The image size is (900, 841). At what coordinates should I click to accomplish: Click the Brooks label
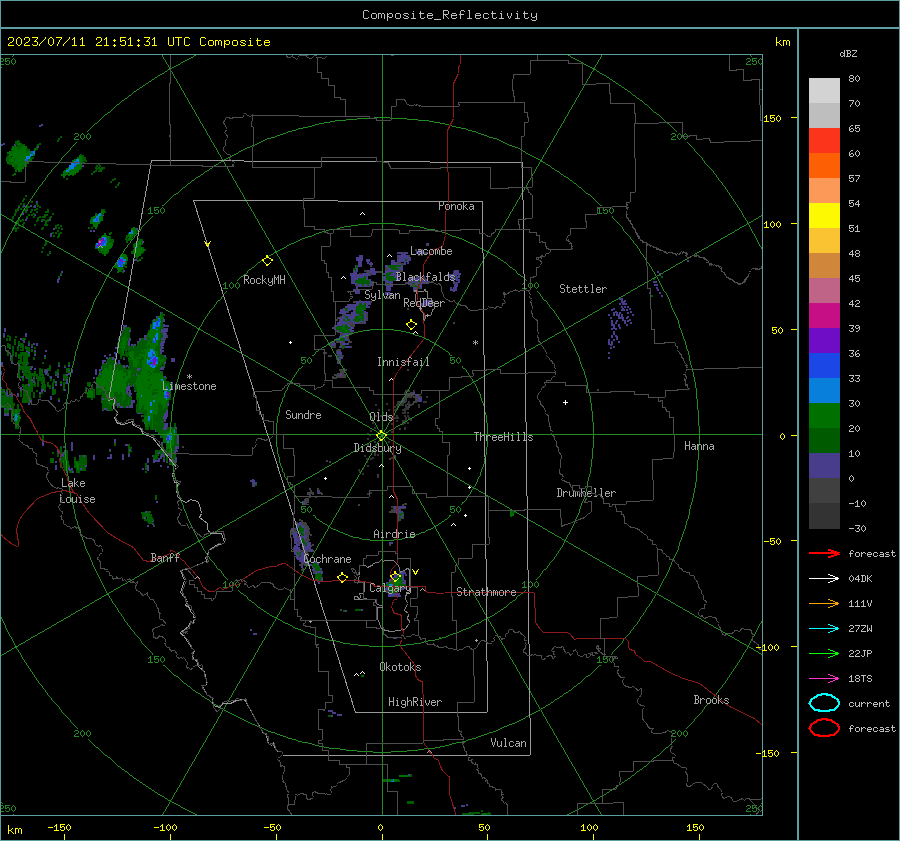tap(711, 700)
